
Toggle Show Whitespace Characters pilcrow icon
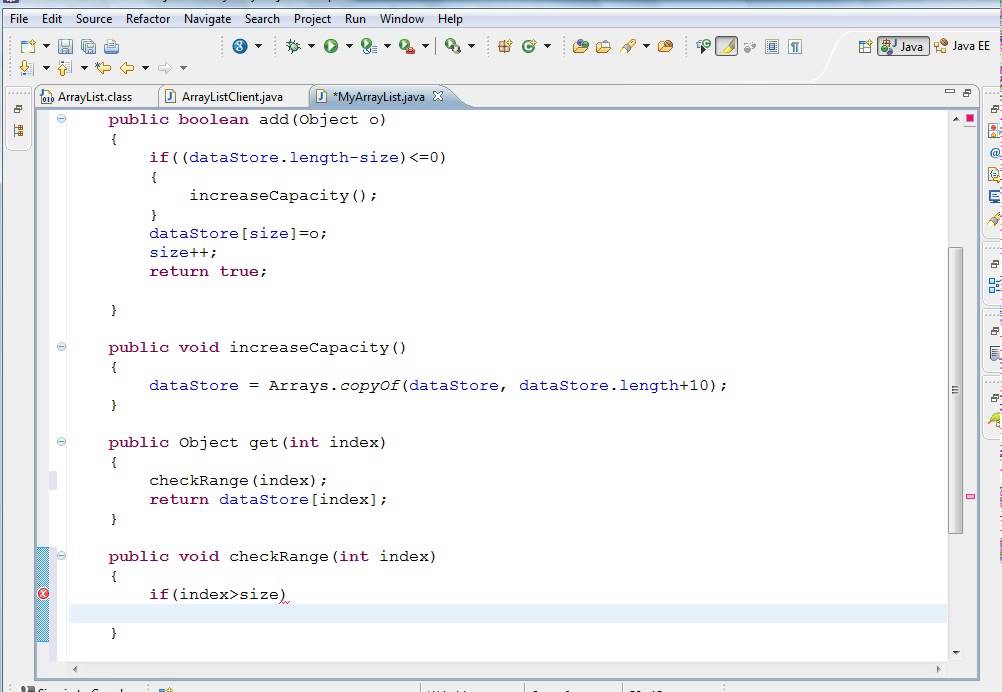795,46
